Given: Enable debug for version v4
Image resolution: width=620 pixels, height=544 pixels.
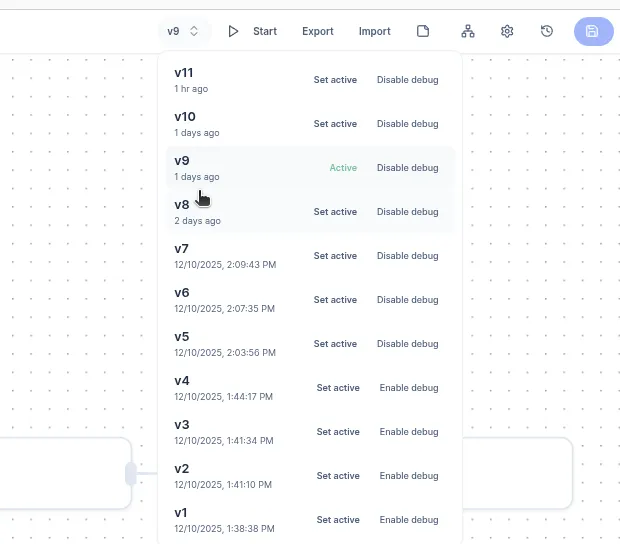Looking at the screenshot, I should (408, 388).
